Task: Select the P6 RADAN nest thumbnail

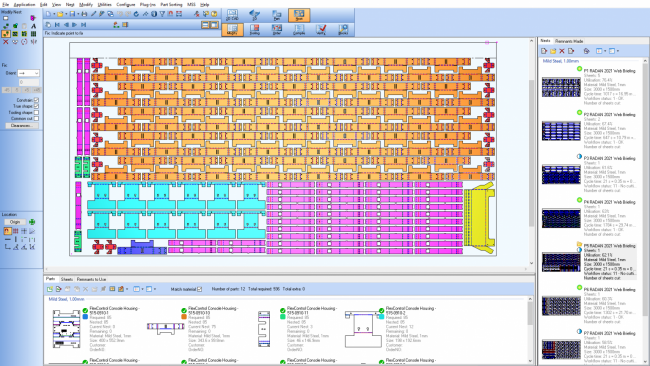Action: (x=561, y=306)
